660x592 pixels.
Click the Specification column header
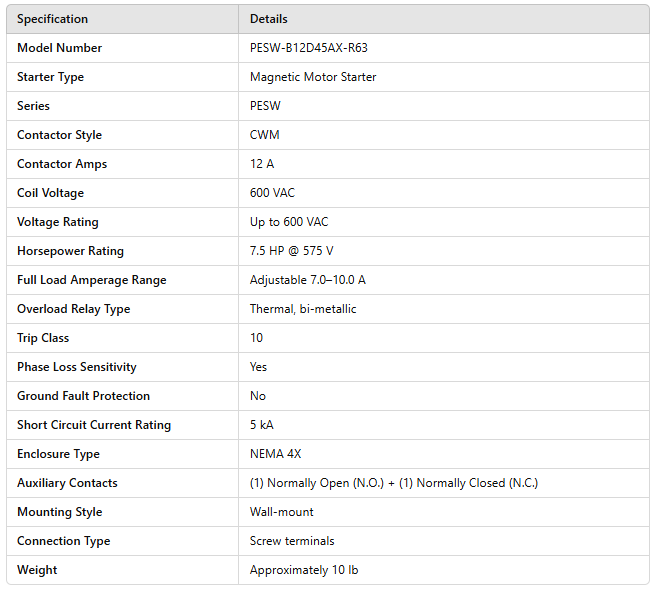52,19
